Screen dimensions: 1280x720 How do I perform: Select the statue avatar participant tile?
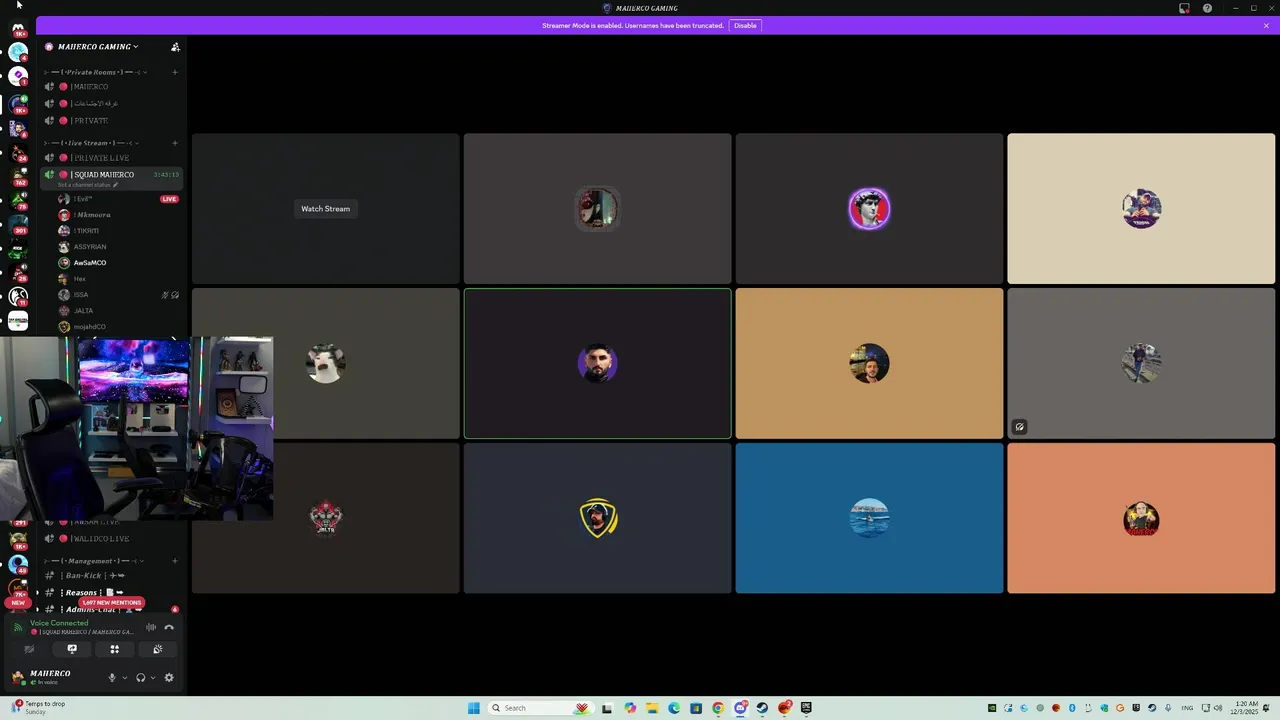tap(869, 209)
